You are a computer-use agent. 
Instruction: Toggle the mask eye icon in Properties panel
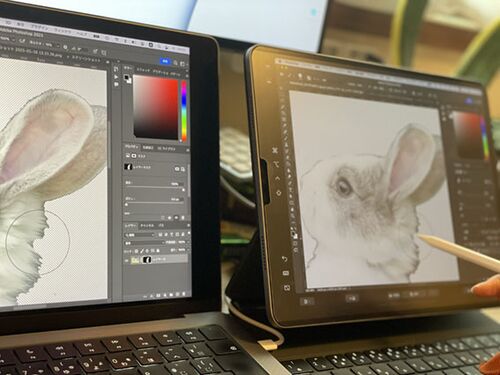point(177,169)
